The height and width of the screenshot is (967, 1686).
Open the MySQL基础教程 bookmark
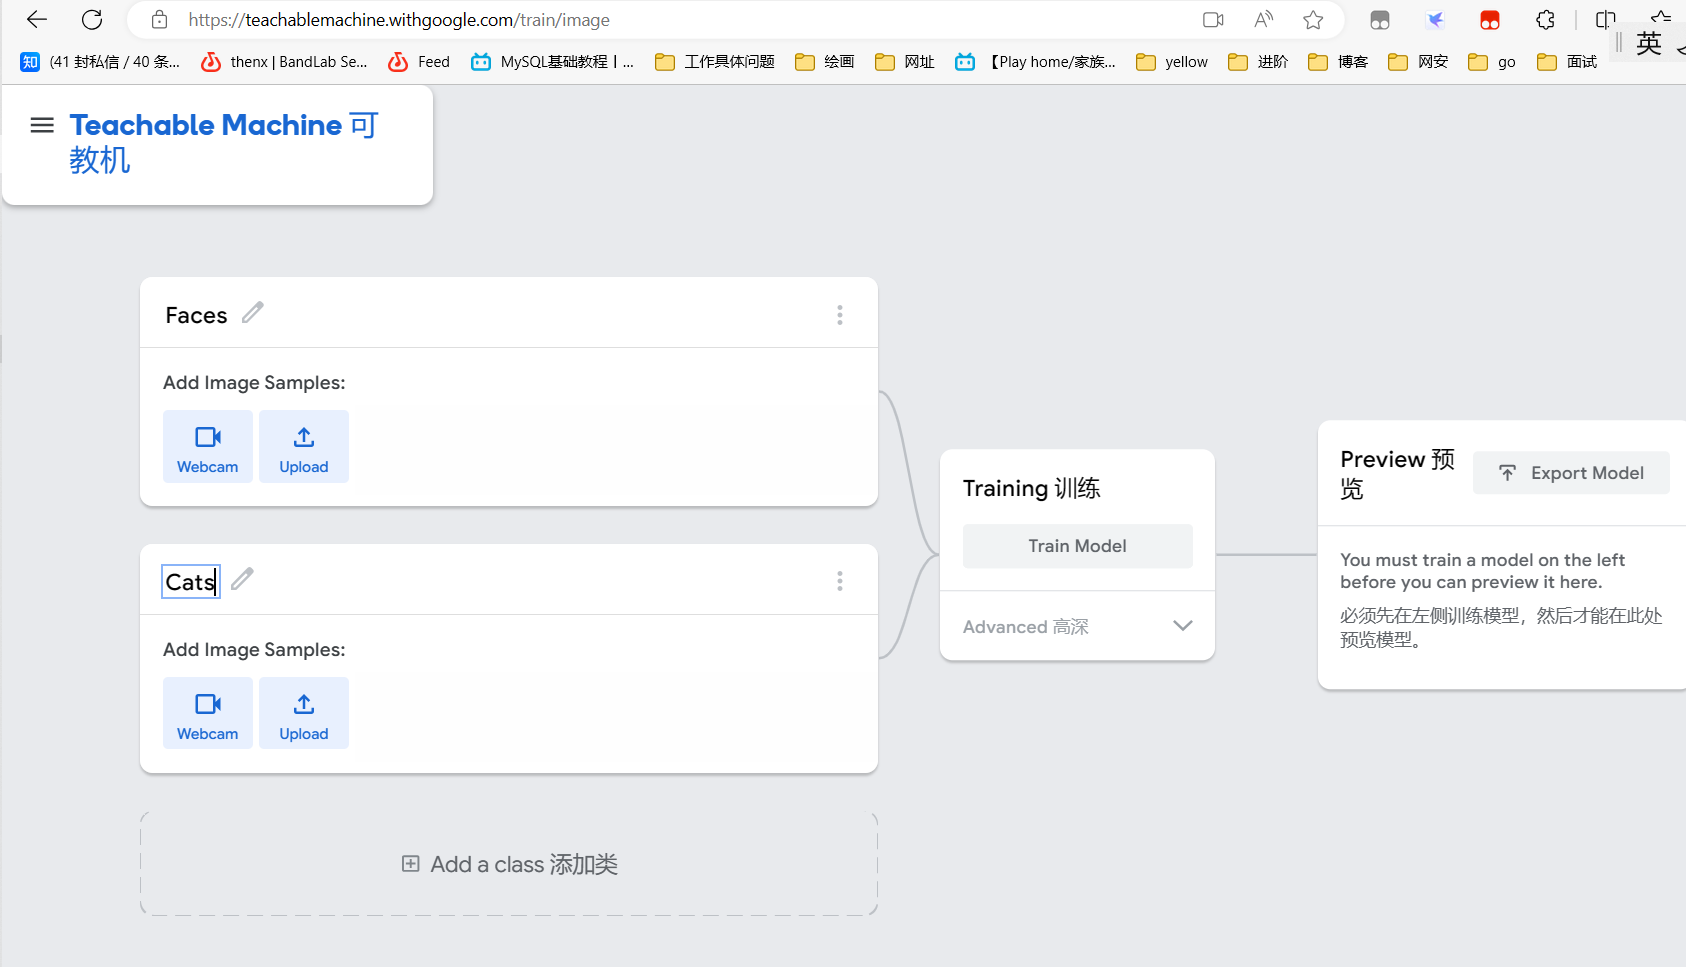(553, 62)
